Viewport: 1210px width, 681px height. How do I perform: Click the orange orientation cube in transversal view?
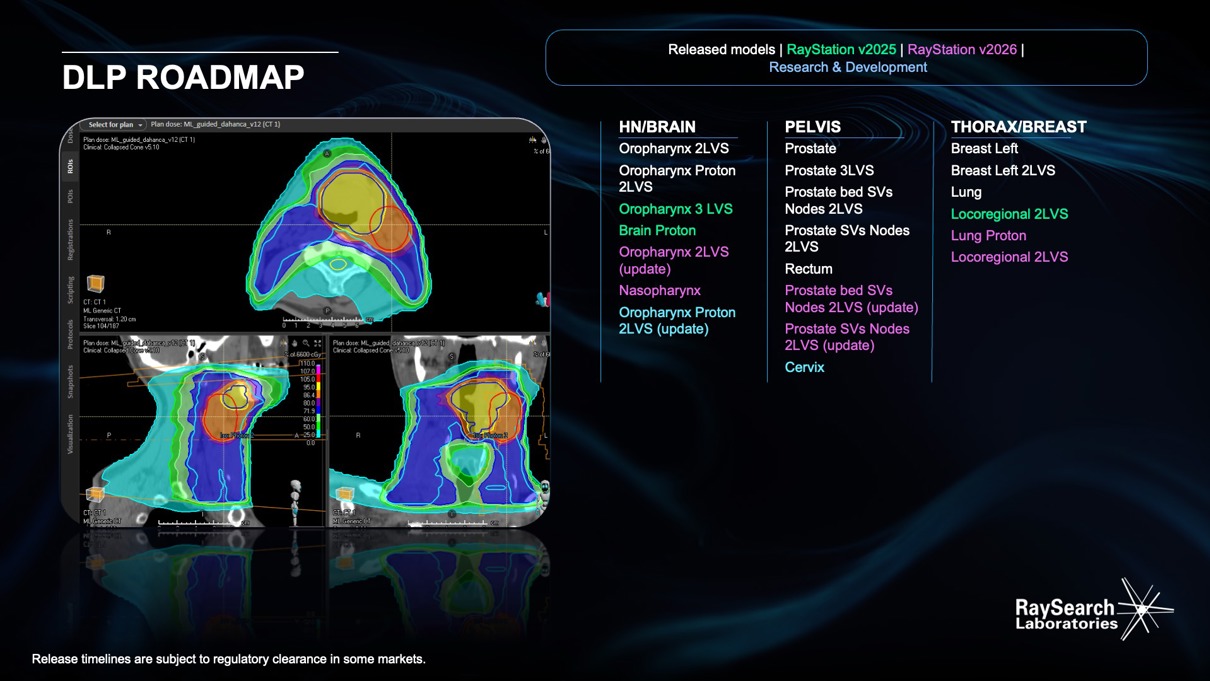click(x=96, y=284)
